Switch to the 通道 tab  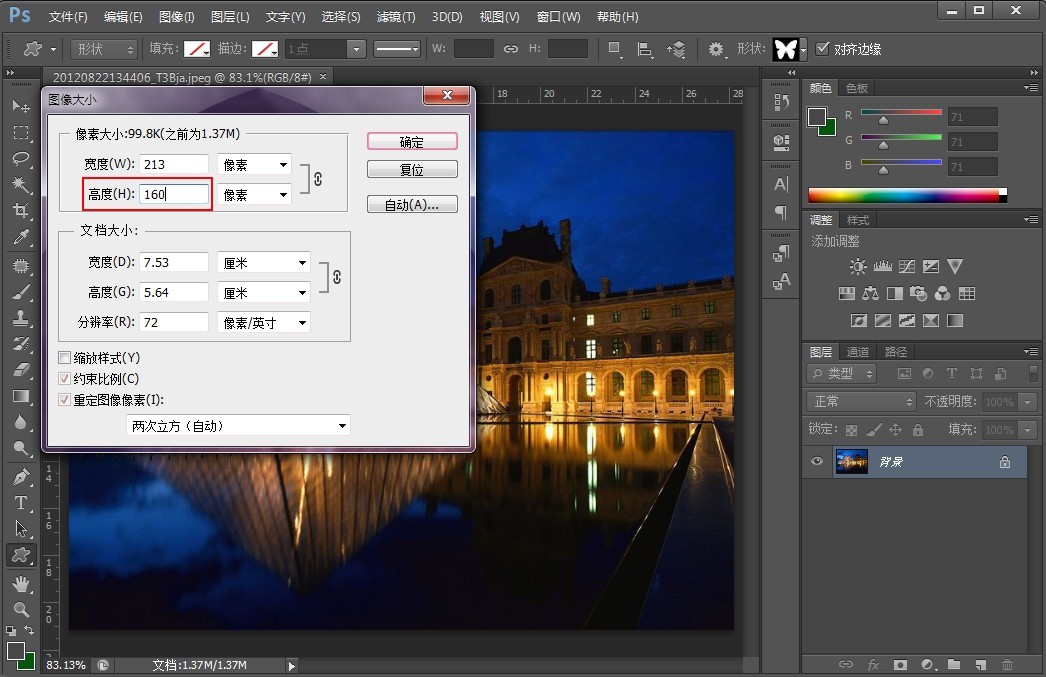click(x=857, y=352)
